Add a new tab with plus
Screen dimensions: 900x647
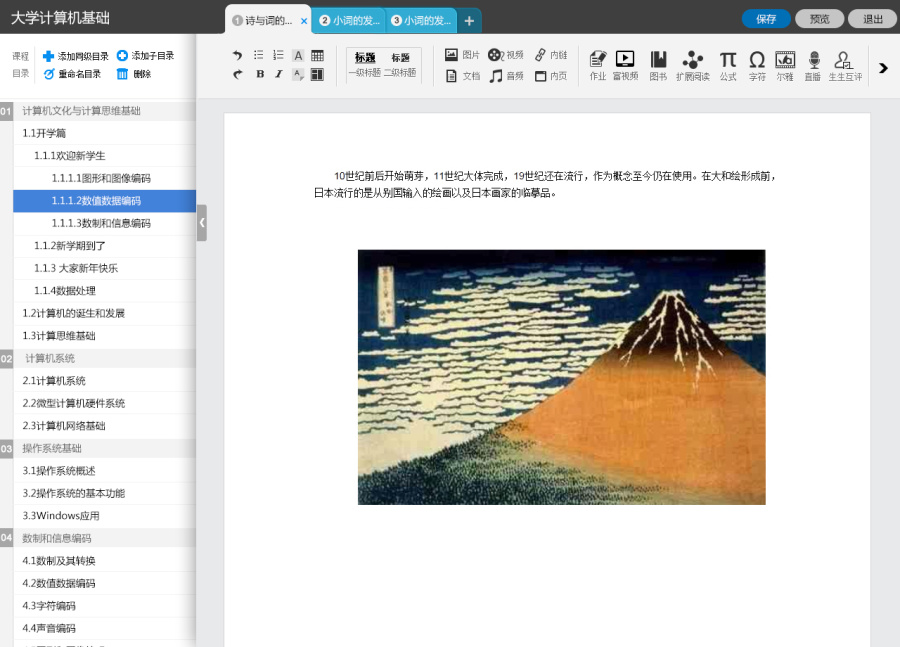pos(469,21)
